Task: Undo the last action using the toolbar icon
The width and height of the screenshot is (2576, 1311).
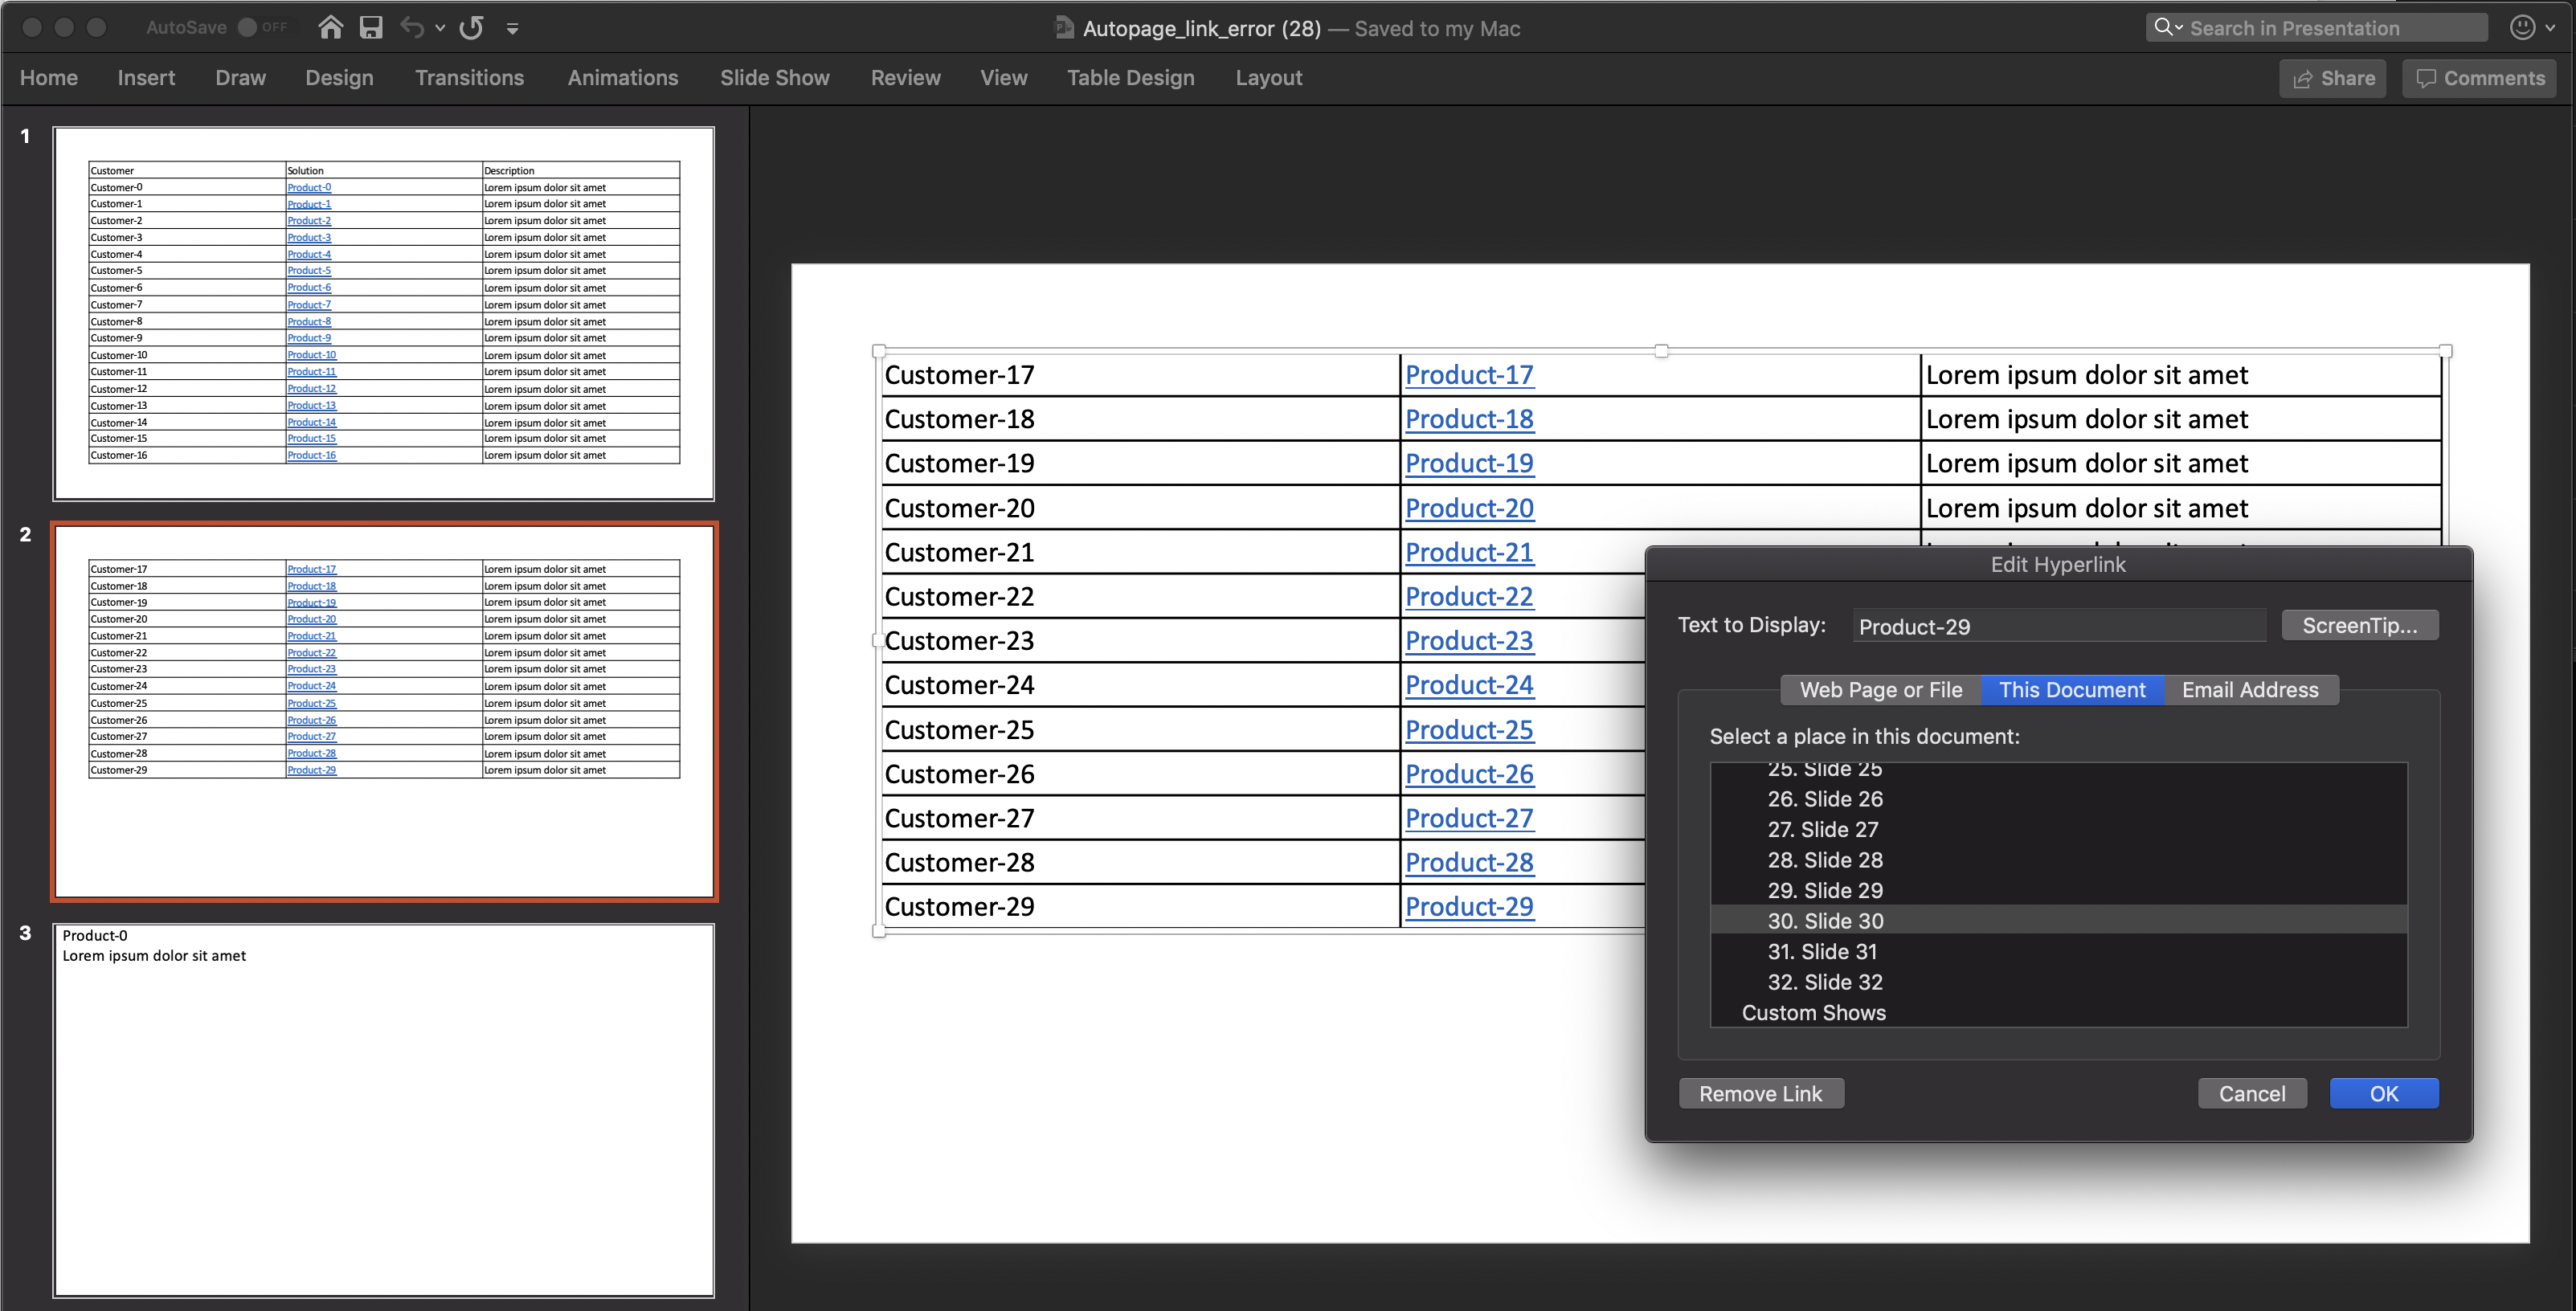Action: (413, 27)
